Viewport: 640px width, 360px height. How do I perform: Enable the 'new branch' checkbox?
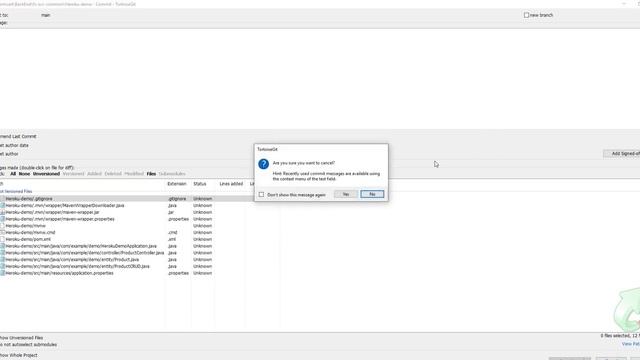pyautogui.click(x=526, y=15)
